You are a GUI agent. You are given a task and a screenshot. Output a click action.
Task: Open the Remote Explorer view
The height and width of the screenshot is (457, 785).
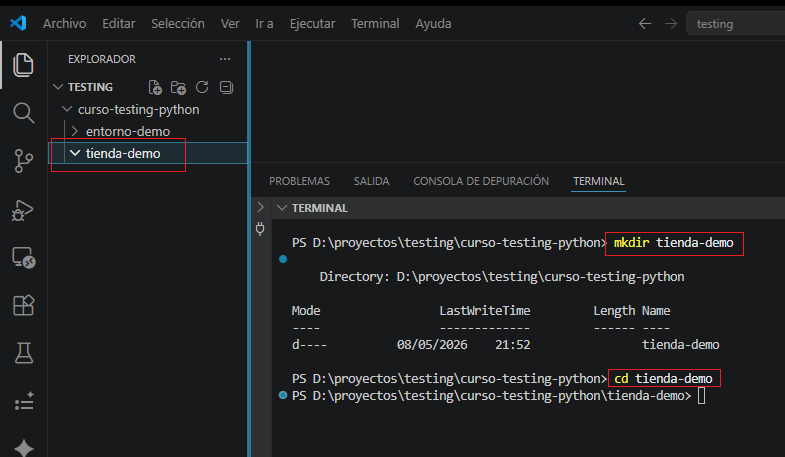point(24,258)
